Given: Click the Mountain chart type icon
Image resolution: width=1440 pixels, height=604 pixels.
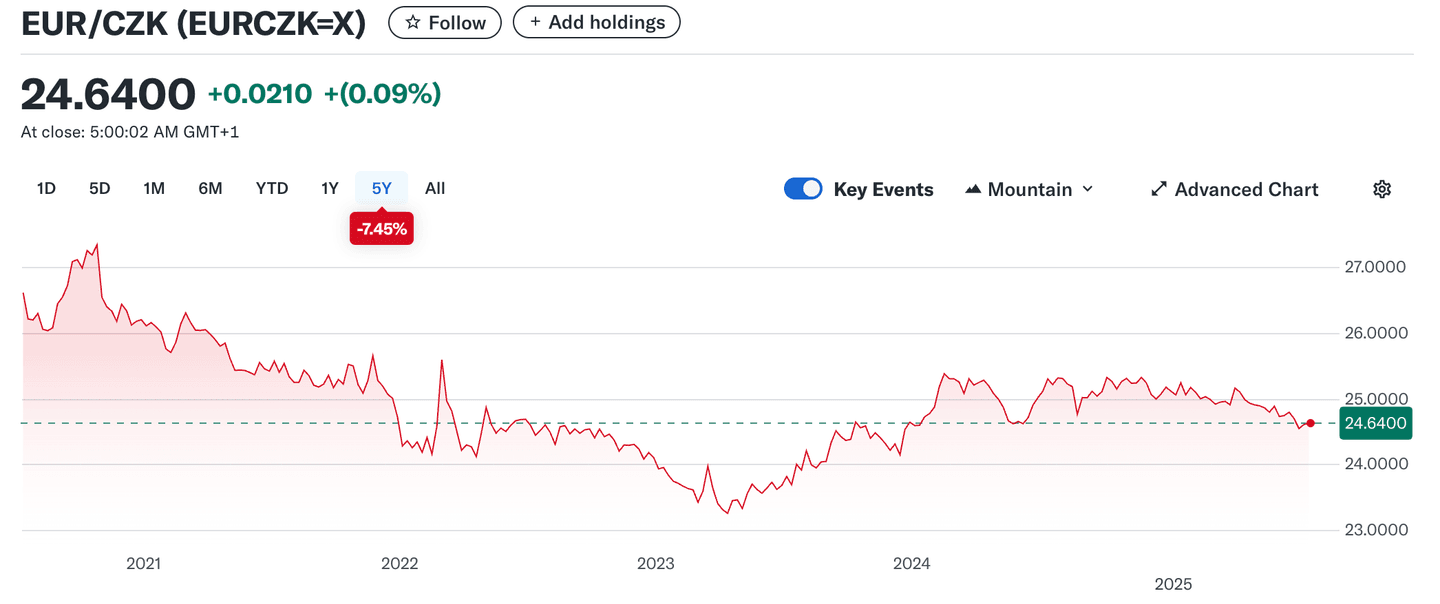Looking at the screenshot, I should tap(972, 189).
